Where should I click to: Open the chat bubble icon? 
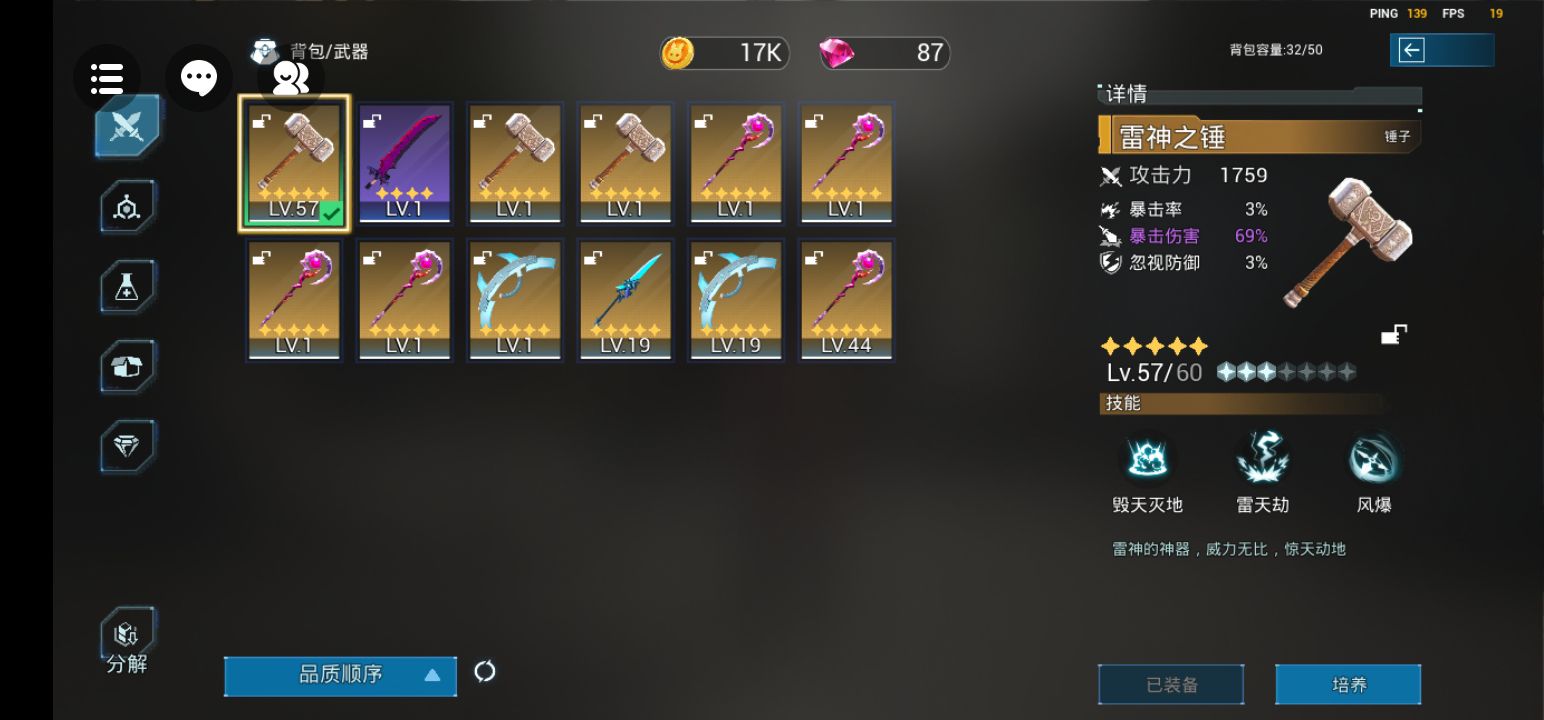(x=199, y=77)
